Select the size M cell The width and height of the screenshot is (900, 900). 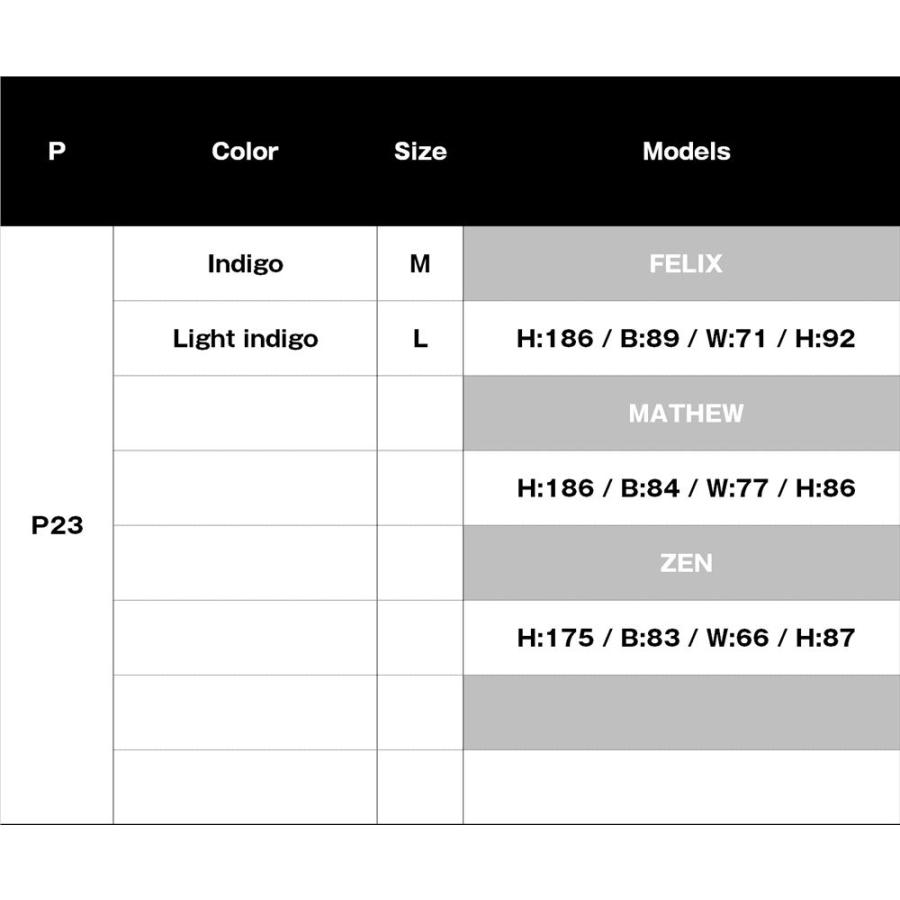tap(420, 264)
